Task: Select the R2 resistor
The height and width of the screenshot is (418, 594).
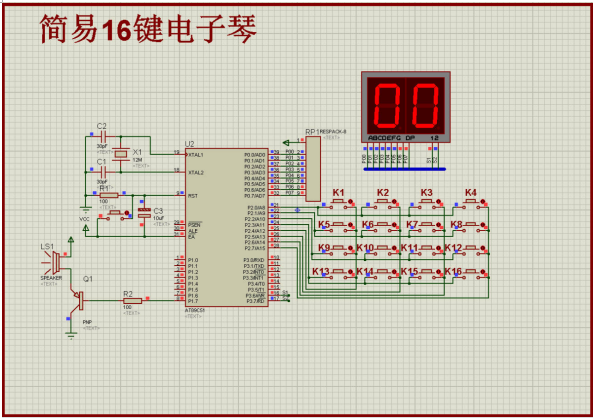Action: pos(133,301)
